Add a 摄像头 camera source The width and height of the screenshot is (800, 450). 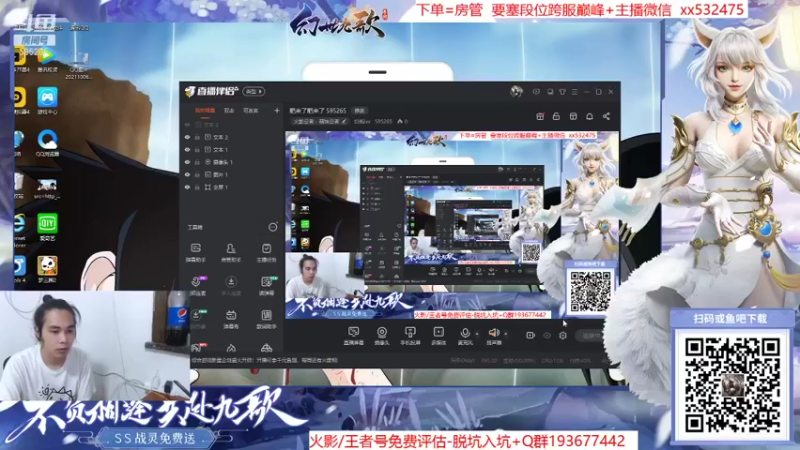click(x=382, y=336)
